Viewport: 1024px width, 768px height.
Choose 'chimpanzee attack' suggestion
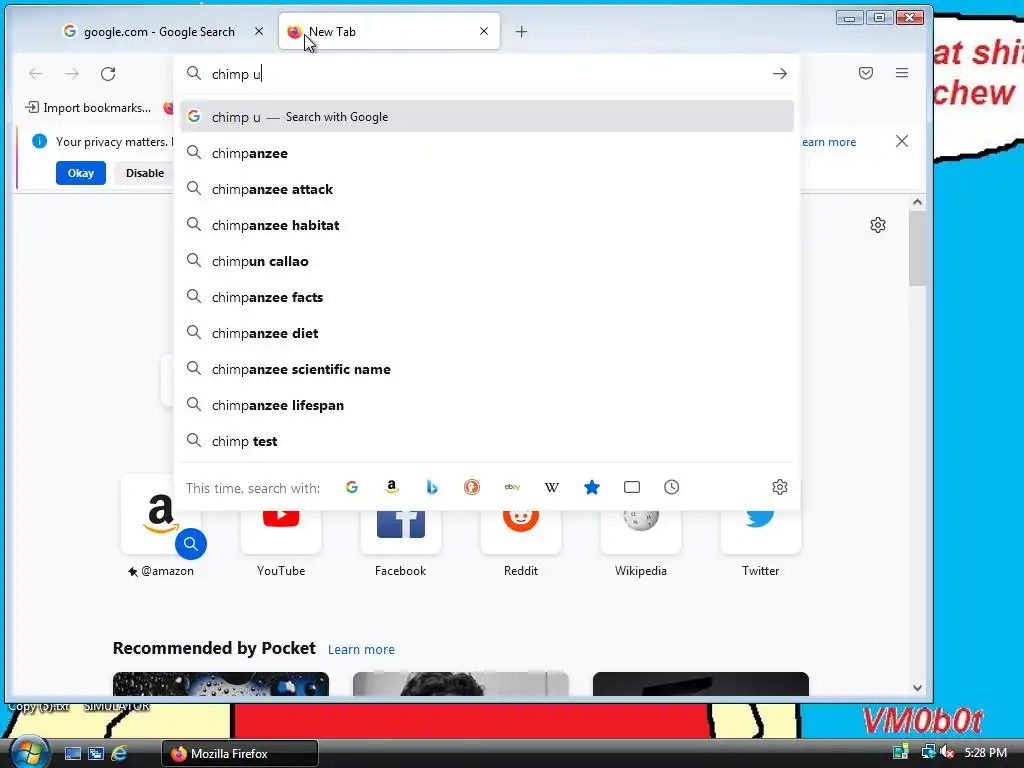click(x=487, y=189)
